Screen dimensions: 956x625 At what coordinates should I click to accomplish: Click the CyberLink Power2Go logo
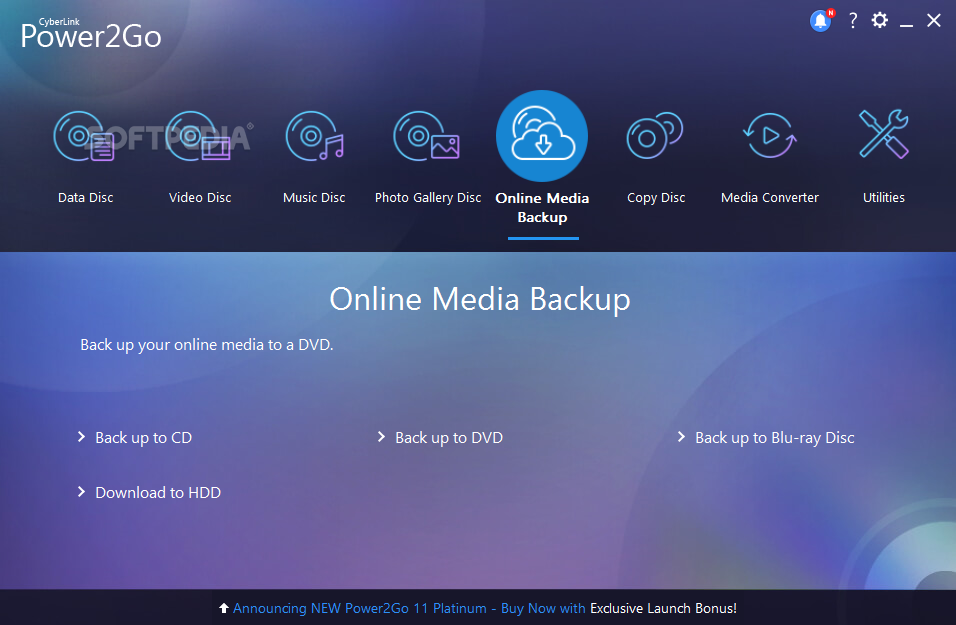[90, 34]
